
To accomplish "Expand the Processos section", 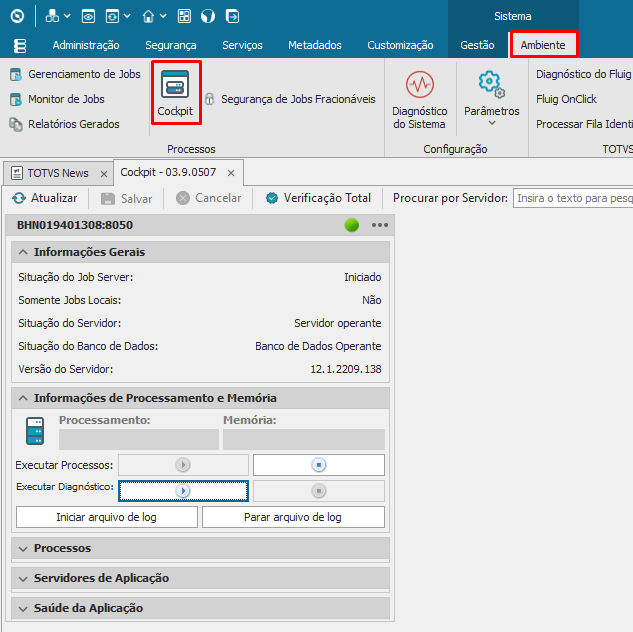I will 23,549.
